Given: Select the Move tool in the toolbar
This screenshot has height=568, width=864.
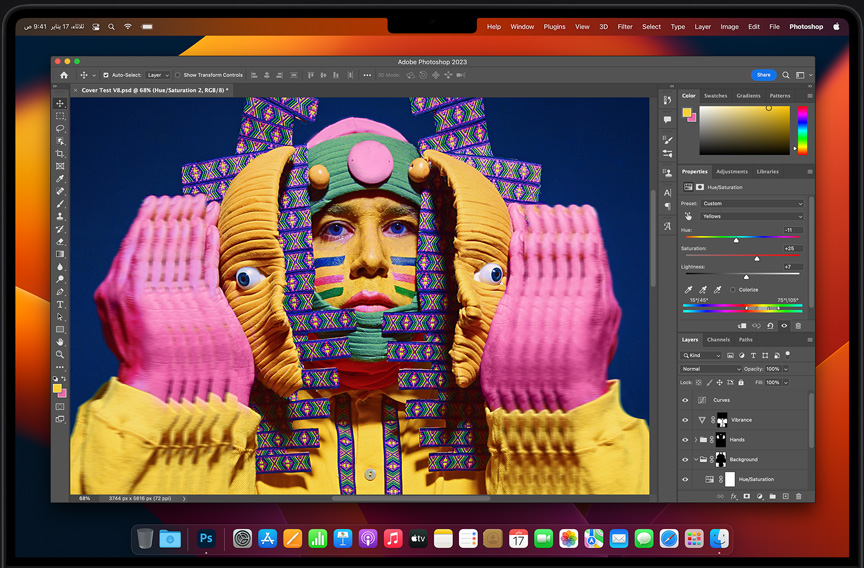Looking at the screenshot, I should point(60,104).
